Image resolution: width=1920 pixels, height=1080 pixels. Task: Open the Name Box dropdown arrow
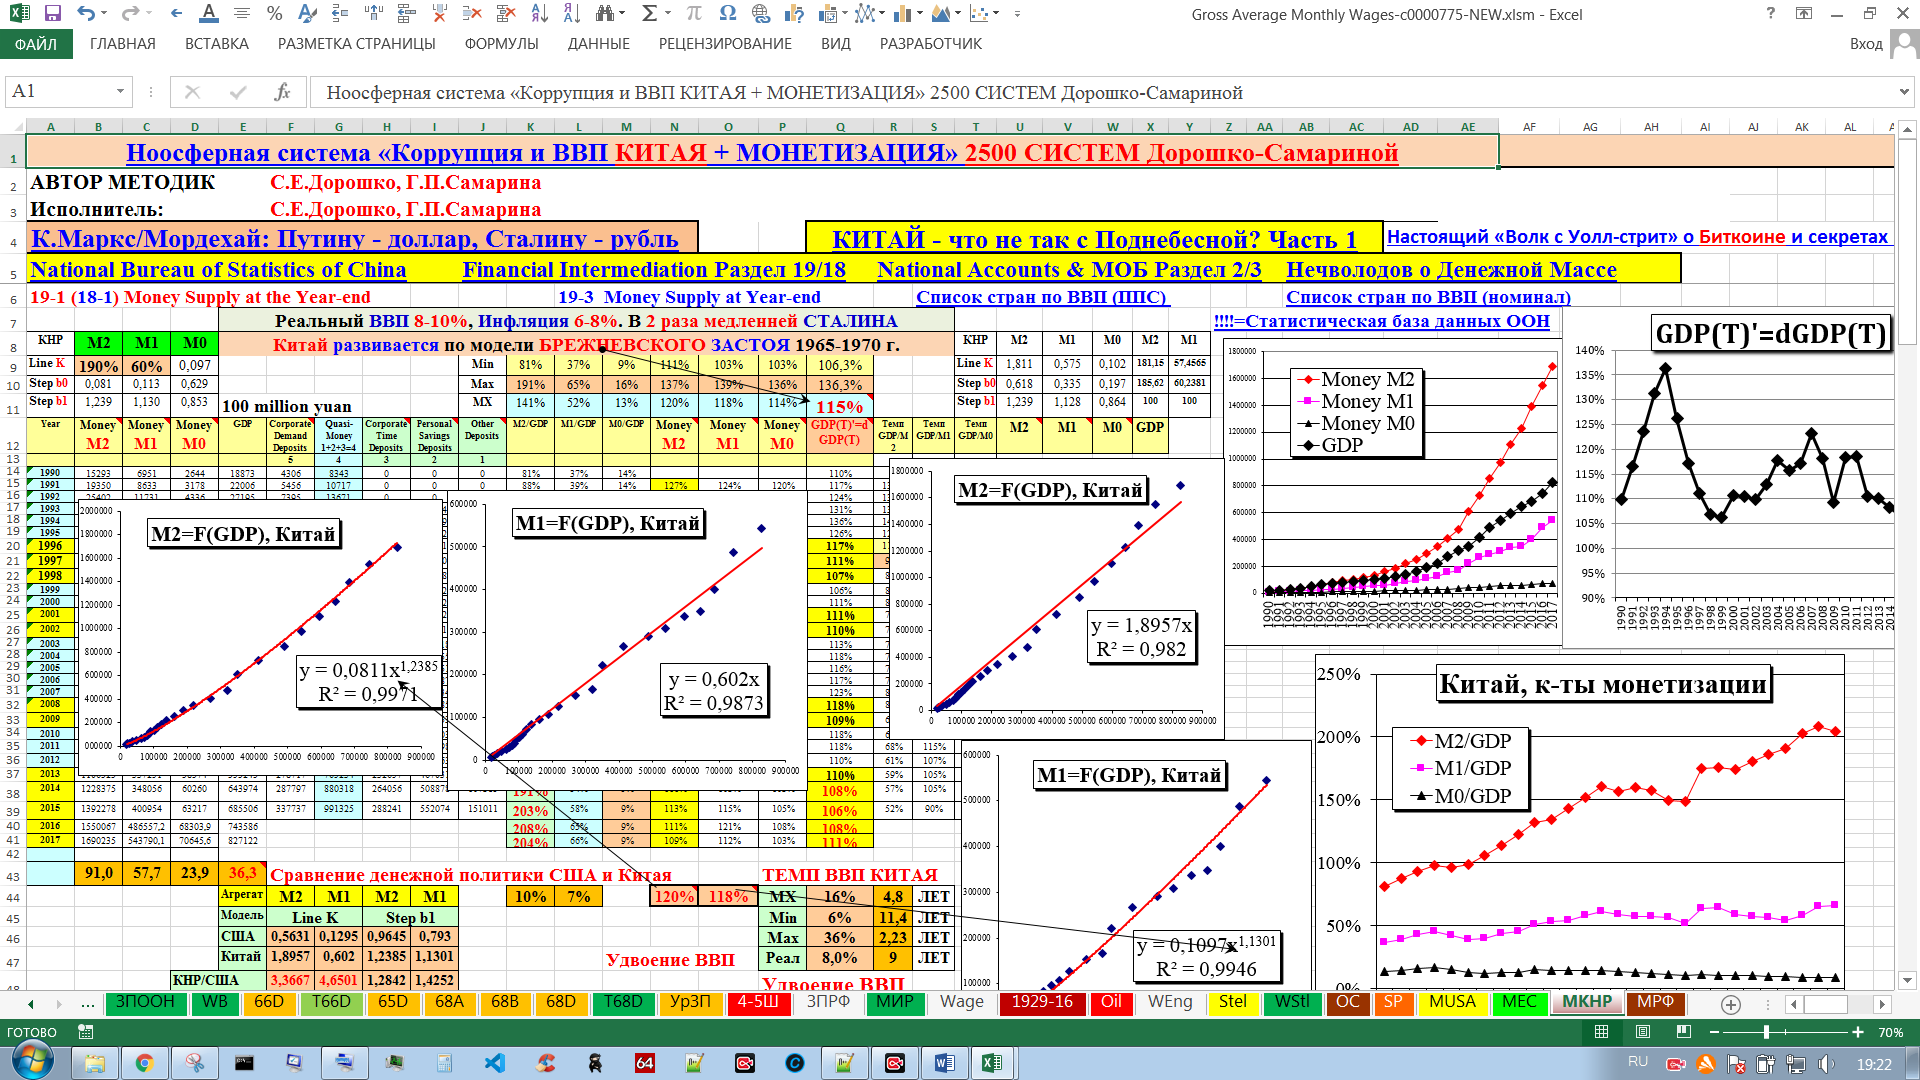[120, 92]
